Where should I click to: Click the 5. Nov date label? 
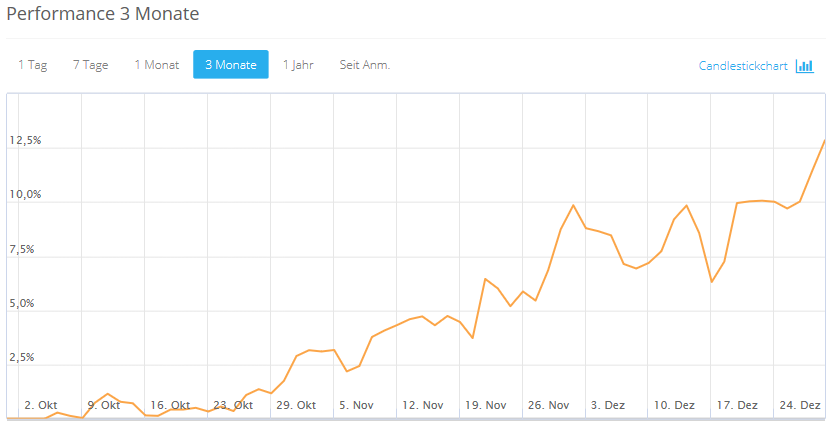point(356,405)
